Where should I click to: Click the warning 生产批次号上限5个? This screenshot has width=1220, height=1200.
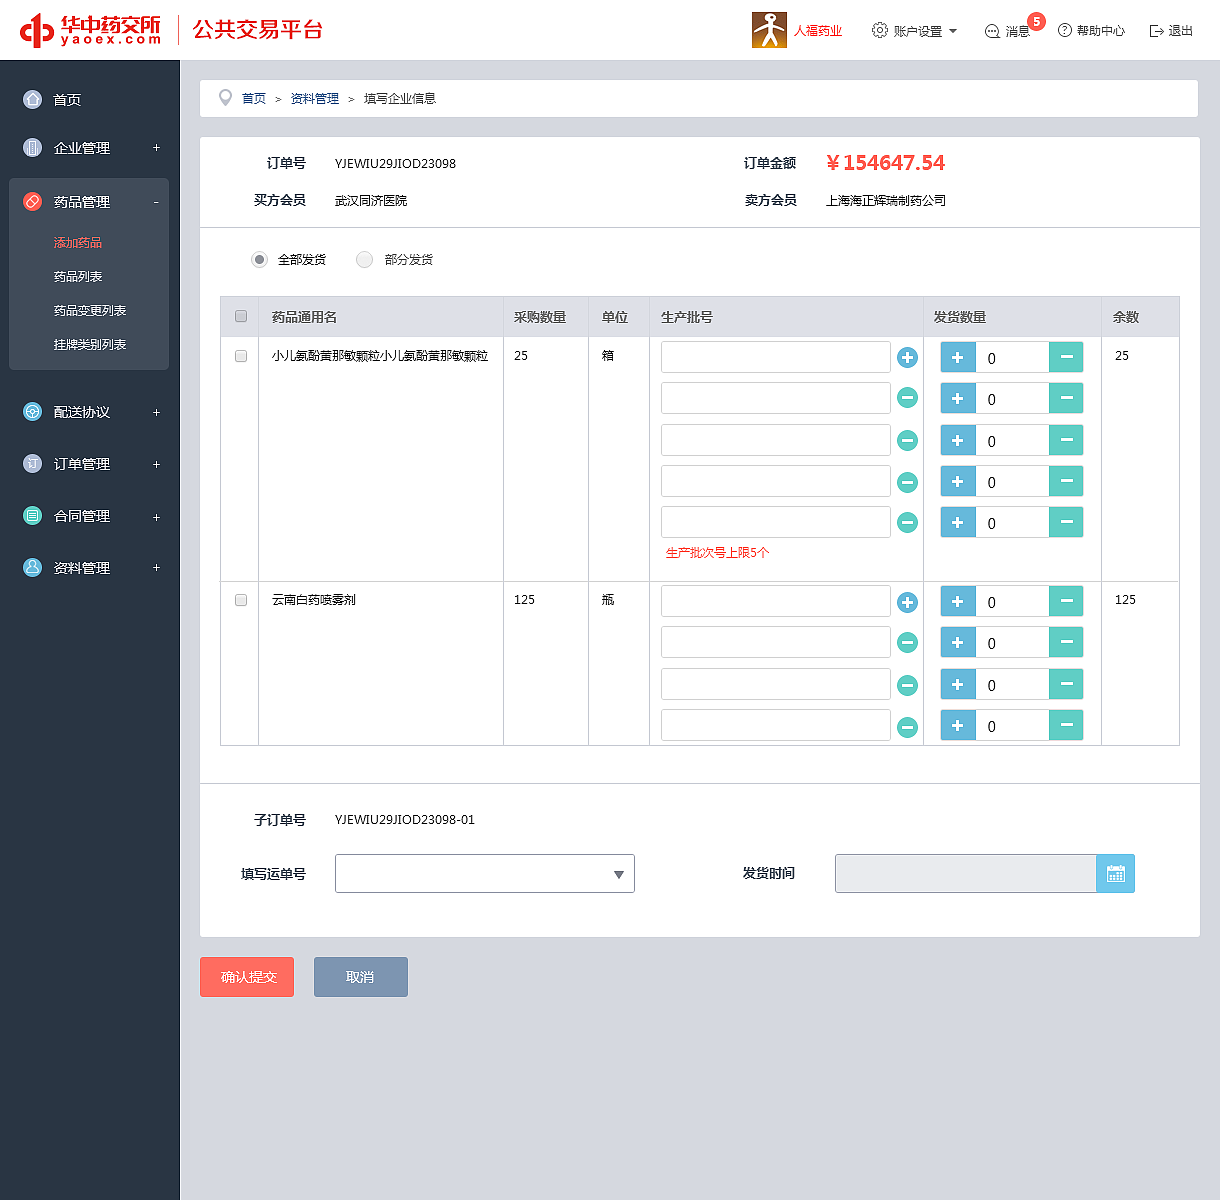pyautogui.click(x=718, y=552)
